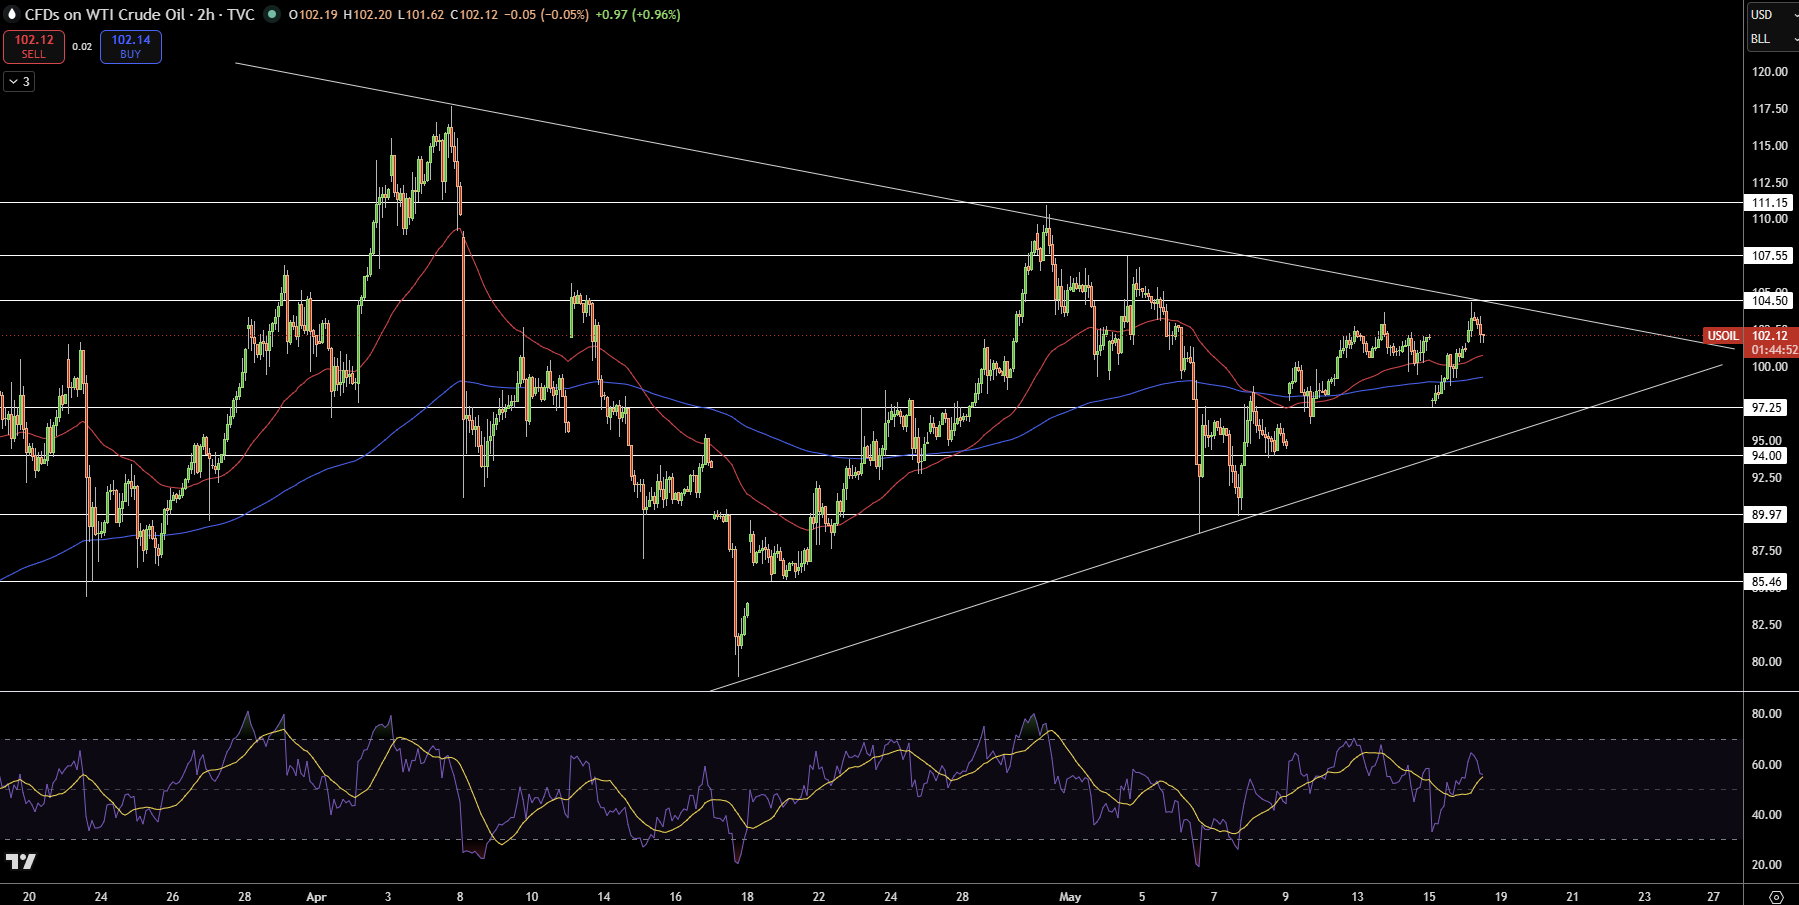Expand the indicator legend showing 3
This screenshot has height=905, width=1799.
point(19,82)
